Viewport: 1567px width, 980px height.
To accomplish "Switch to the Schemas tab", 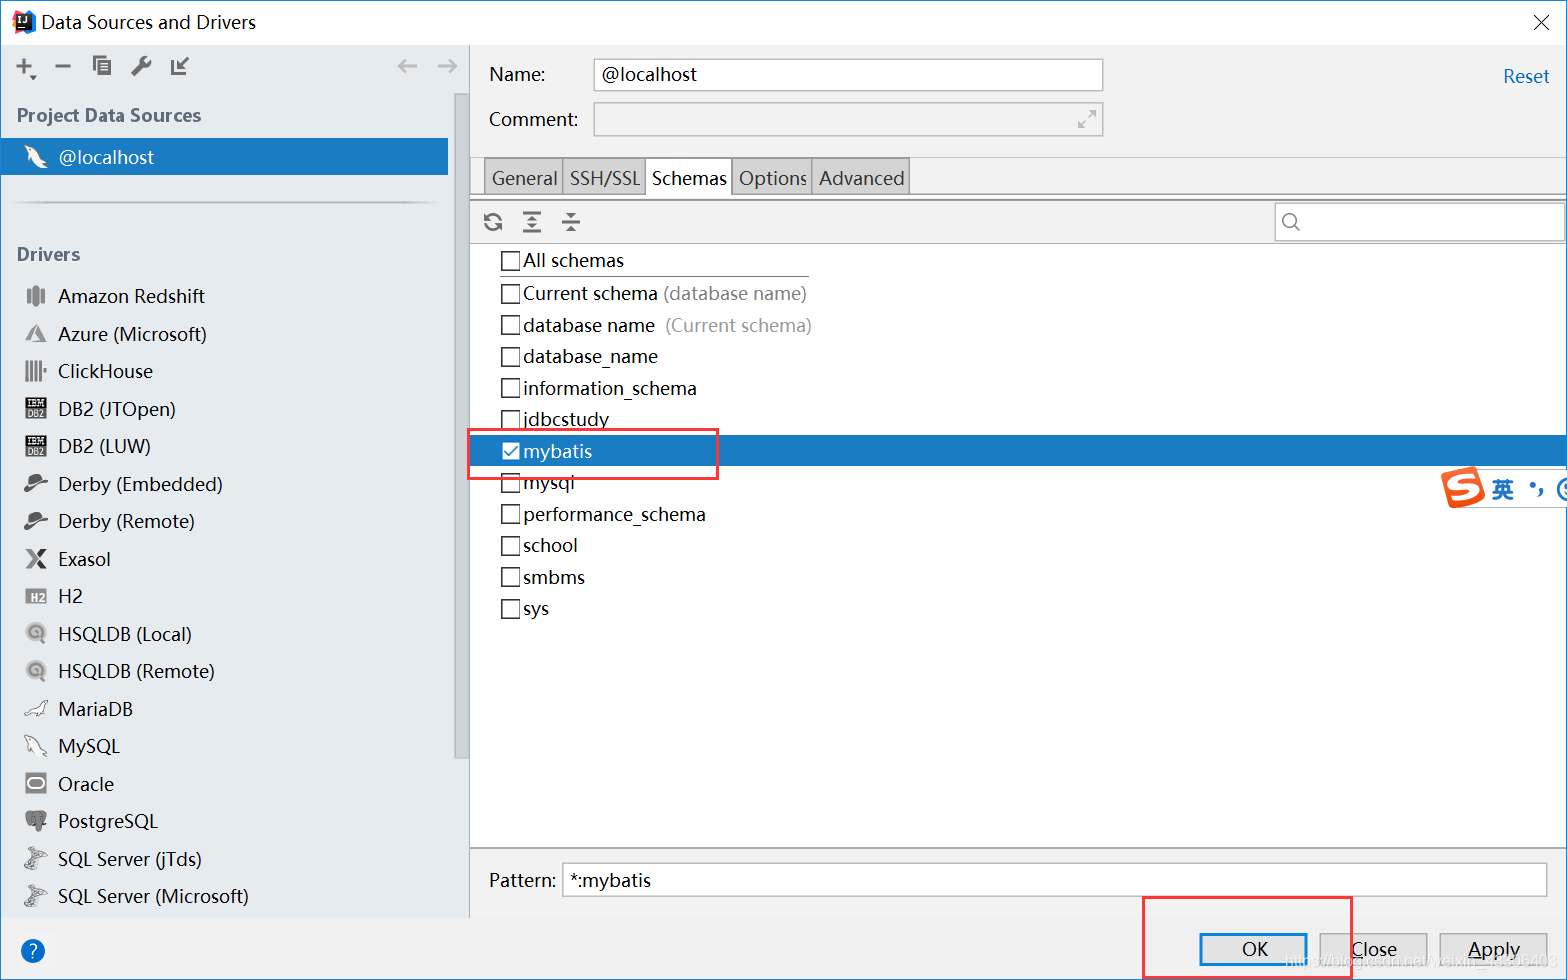I will coord(689,178).
